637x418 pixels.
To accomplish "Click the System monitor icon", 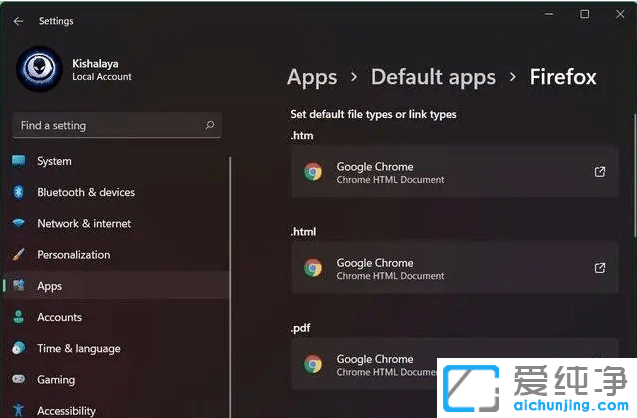I will [19, 161].
